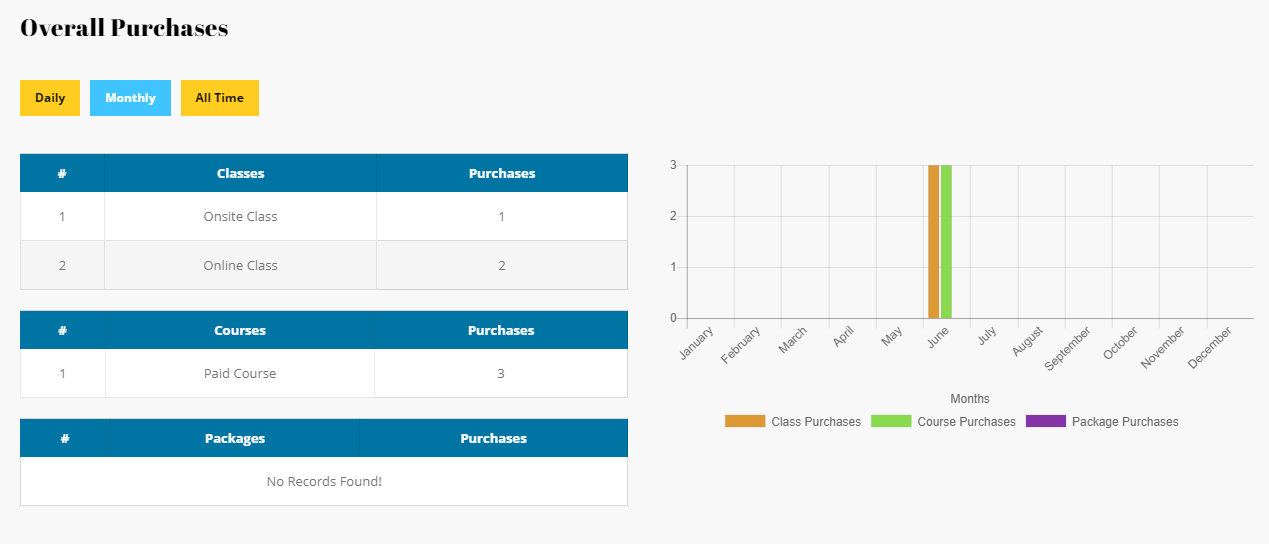Click the Daily filter button
The width and height of the screenshot is (1269, 544).
tap(50, 98)
